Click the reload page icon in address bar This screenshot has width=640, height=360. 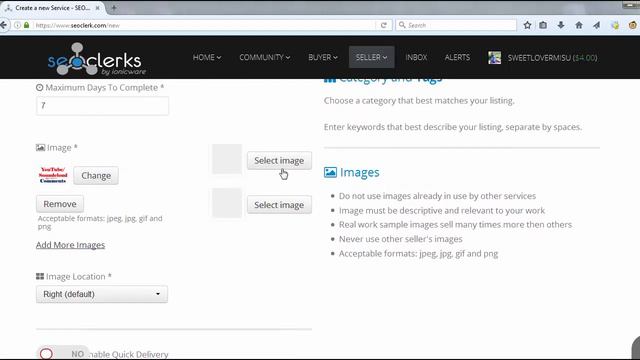tap(384, 25)
